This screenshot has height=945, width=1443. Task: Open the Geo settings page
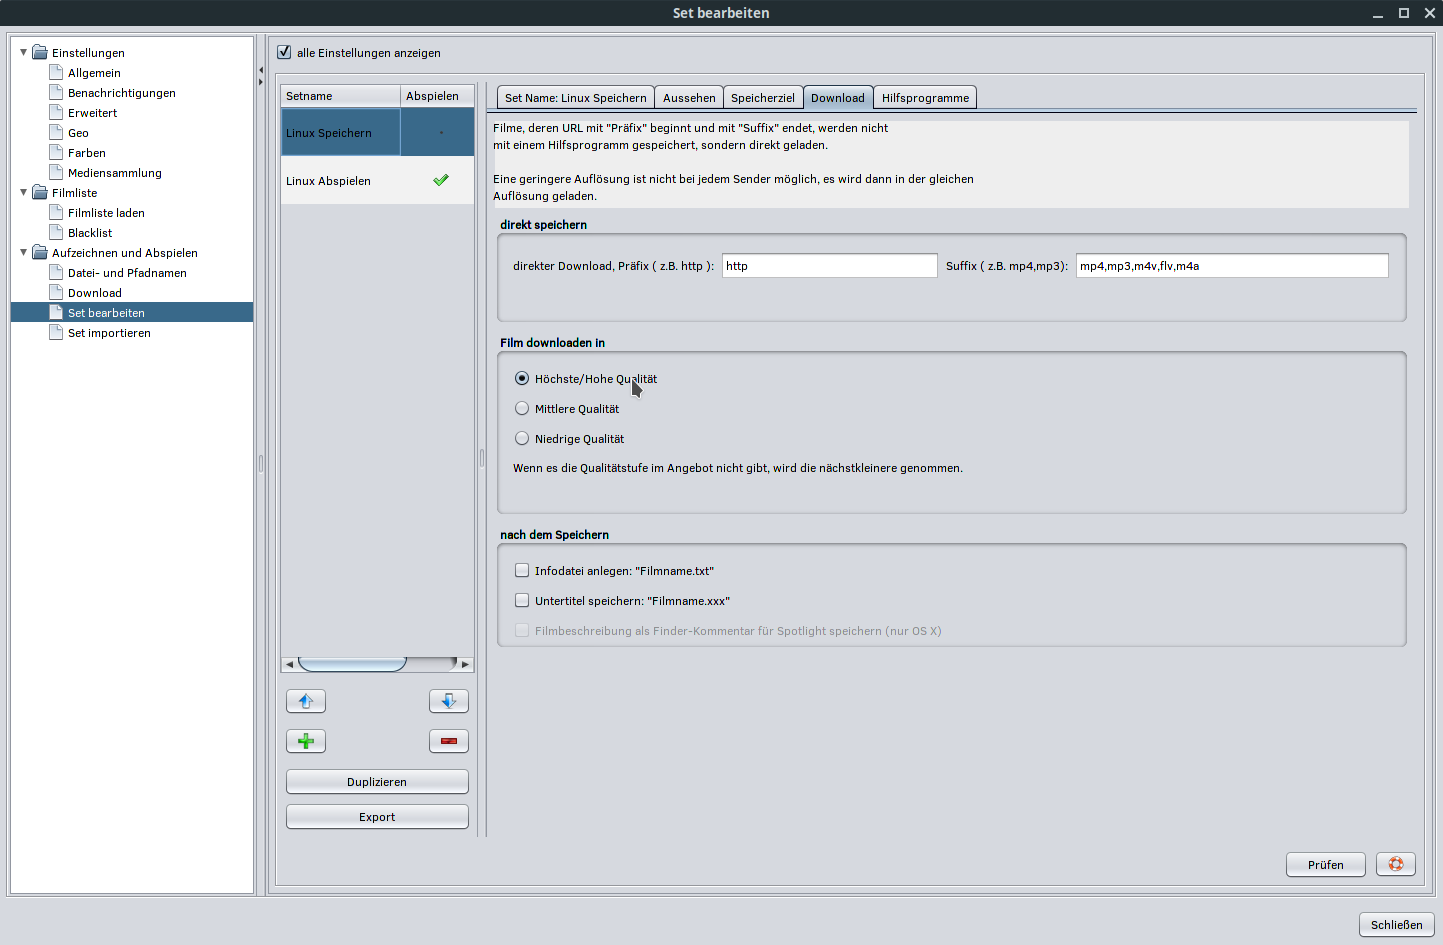click(78, 133)
